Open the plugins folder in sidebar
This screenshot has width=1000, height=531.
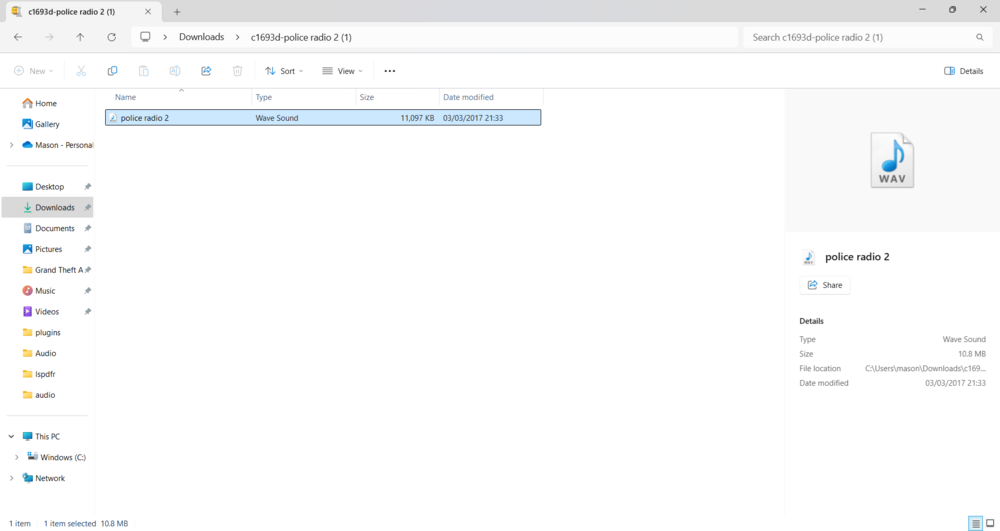coord(48,333)
